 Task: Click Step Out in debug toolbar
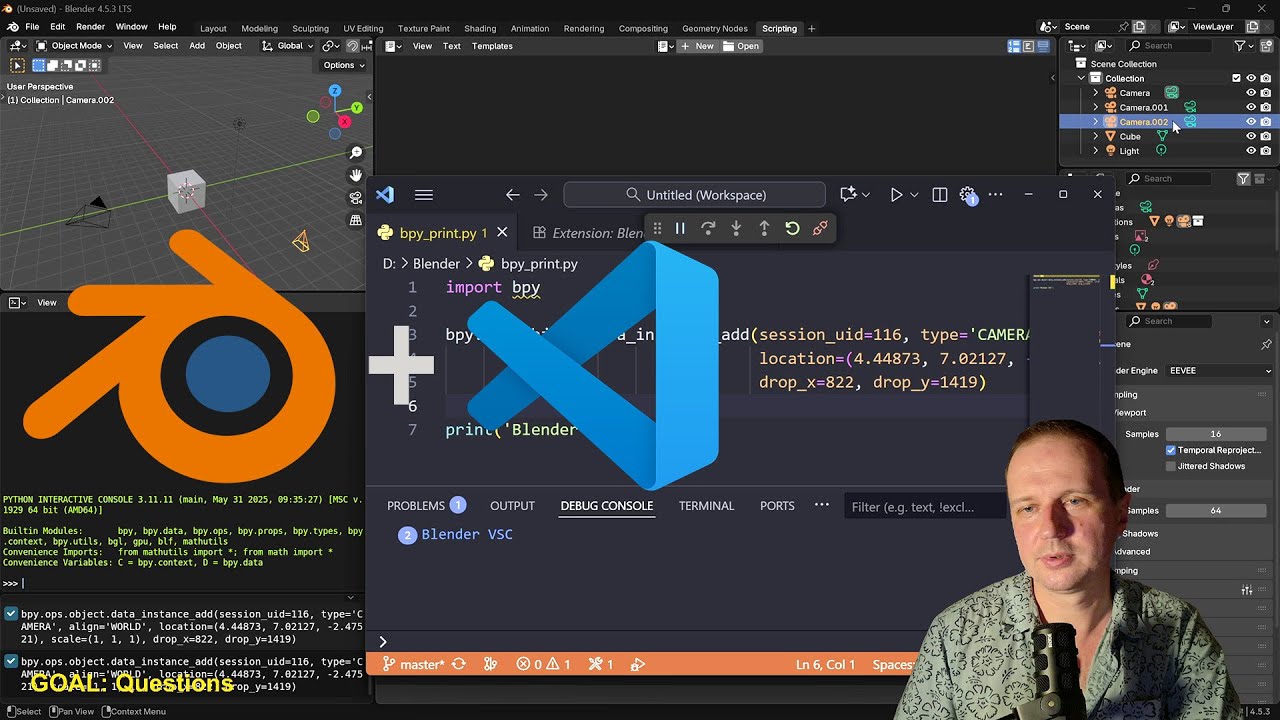tap(764, 228)
